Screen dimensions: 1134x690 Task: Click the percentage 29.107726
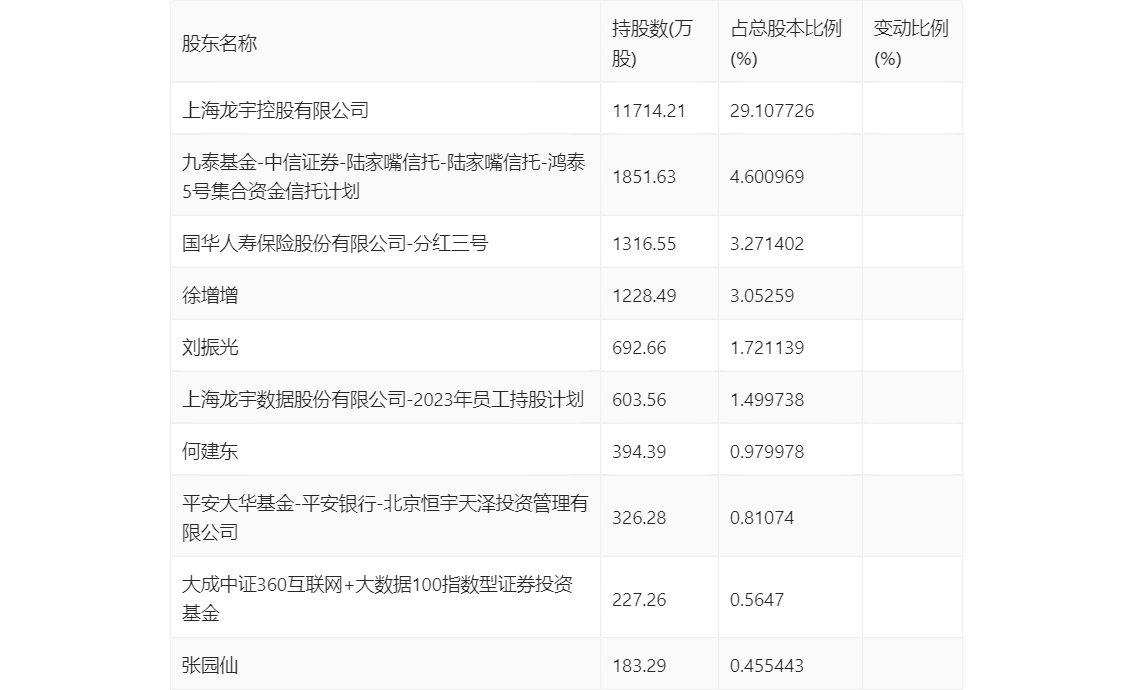pos(772,111)
